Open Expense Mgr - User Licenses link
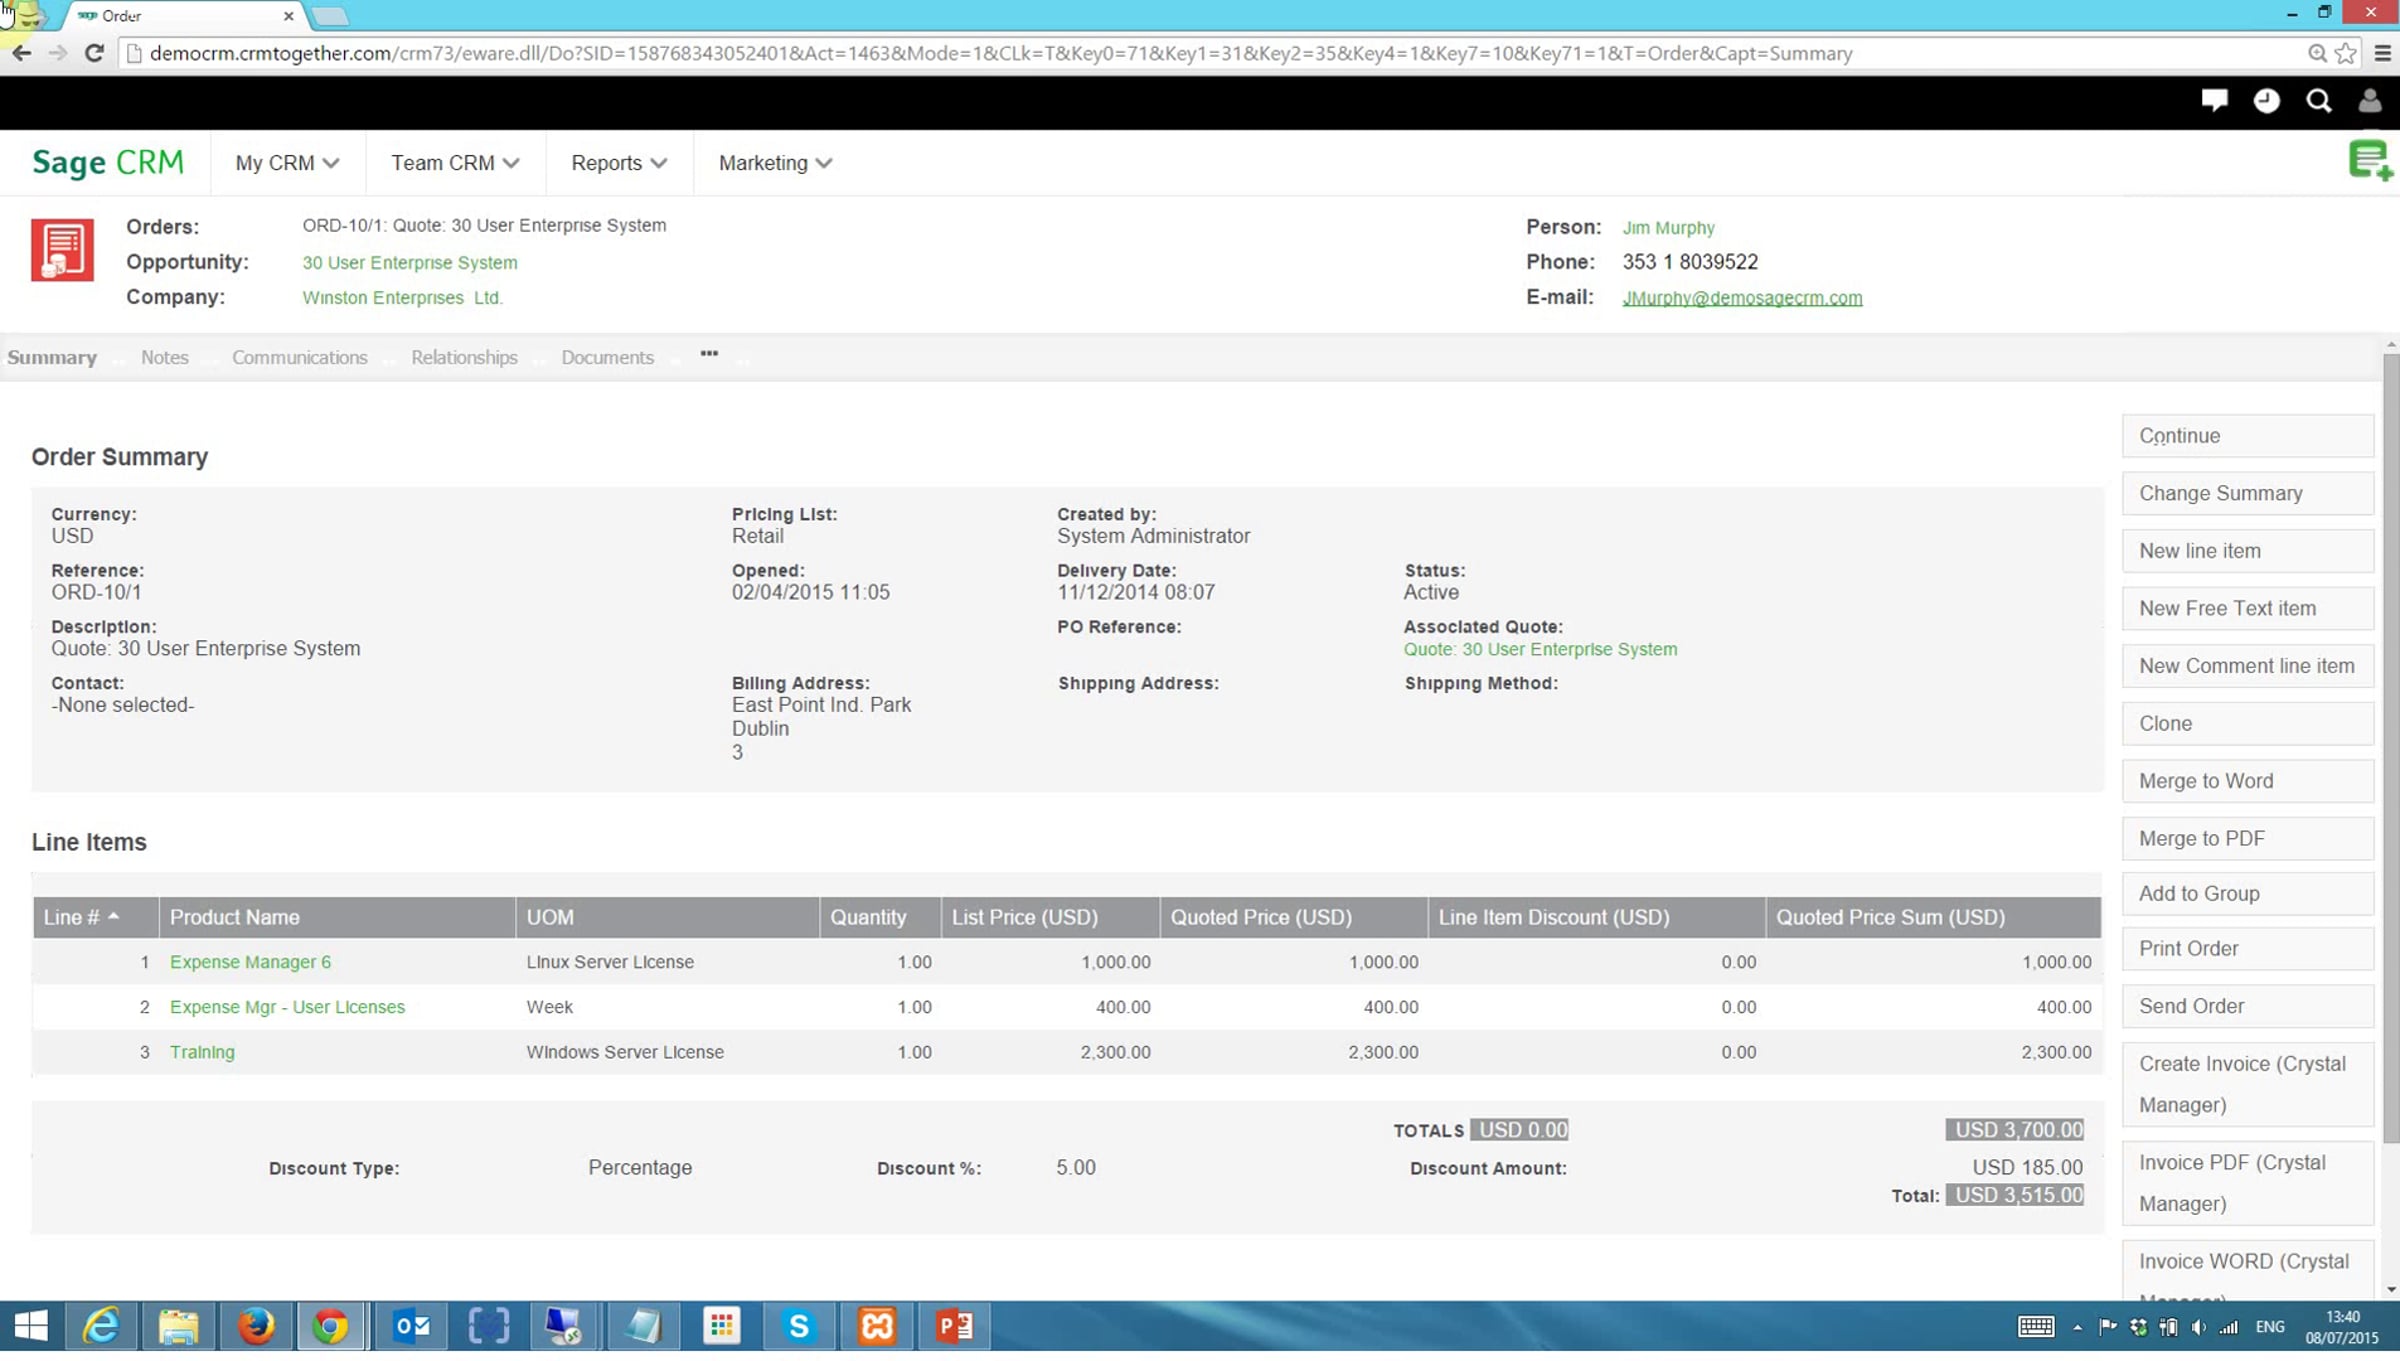Viewport: 2400px width, 1361px height. (x=287, y=1007)
